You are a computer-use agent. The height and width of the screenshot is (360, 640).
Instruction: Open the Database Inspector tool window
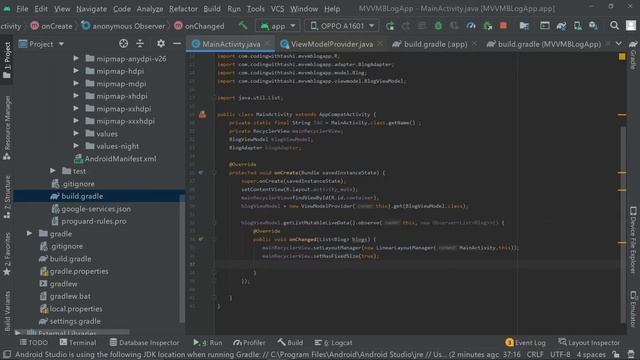[x=144, y=342]
